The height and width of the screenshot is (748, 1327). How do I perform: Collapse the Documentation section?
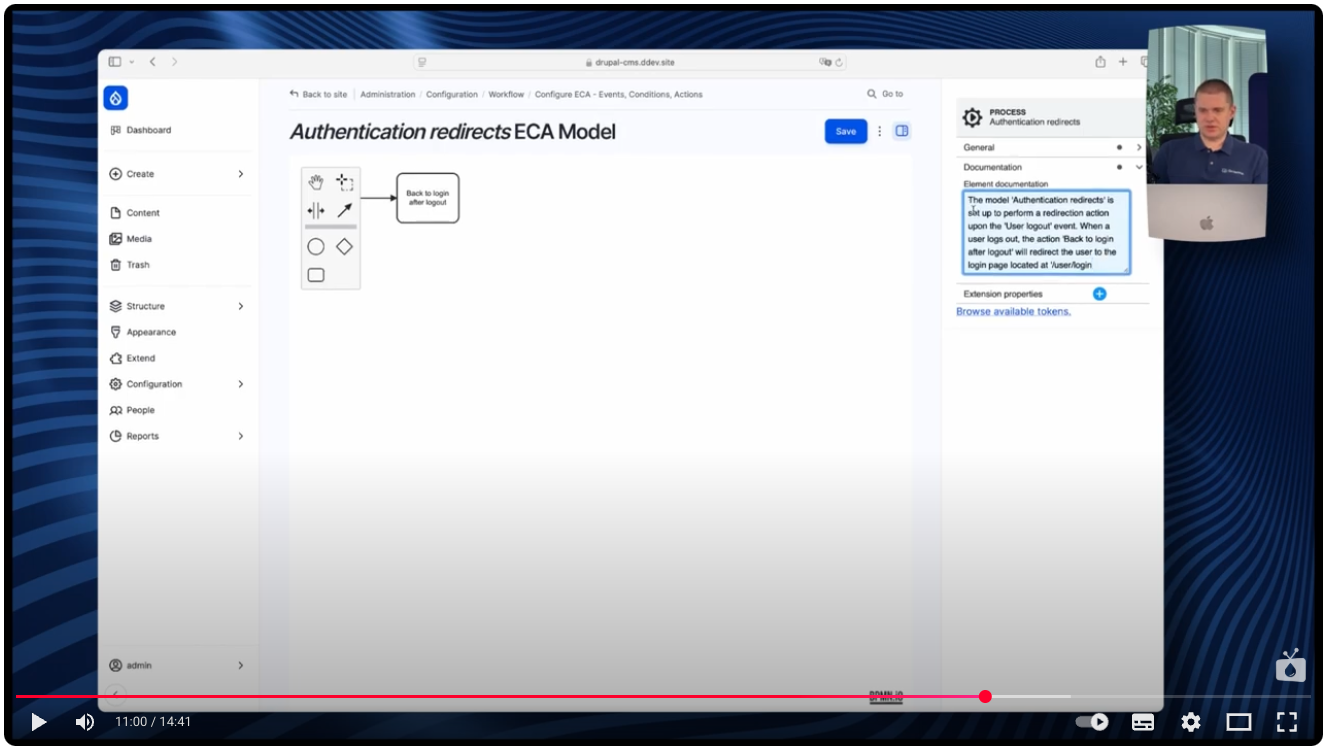(1139, 167)
